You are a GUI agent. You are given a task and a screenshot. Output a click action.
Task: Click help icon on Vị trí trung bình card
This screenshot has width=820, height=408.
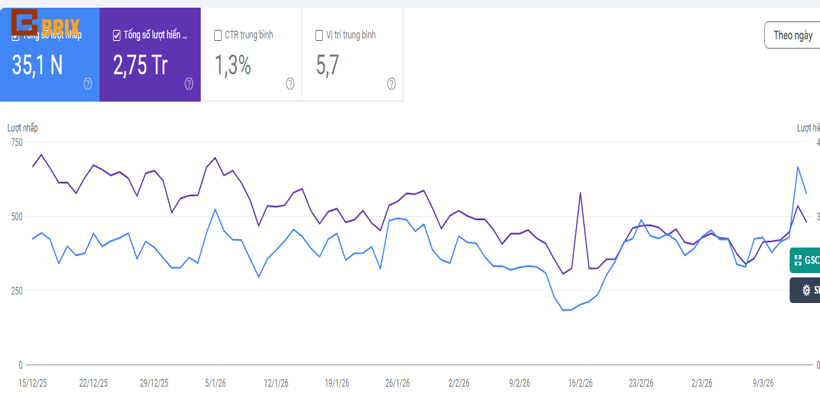[391, 84]
